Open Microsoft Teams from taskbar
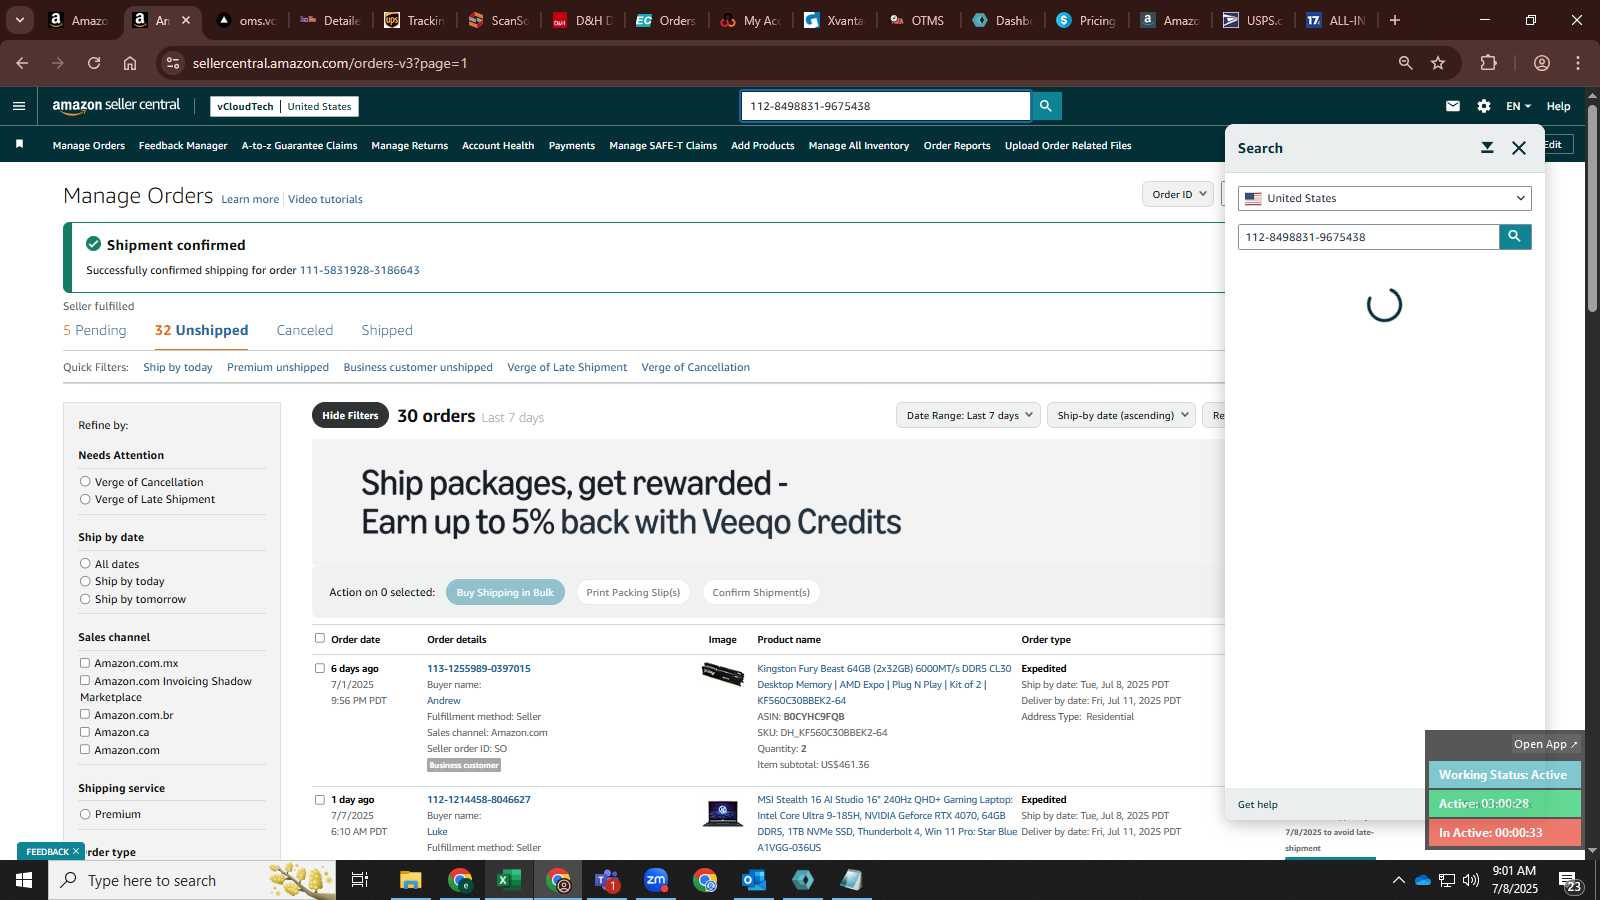This screenshot has width=1600, height=900. (x=607, y=880)
